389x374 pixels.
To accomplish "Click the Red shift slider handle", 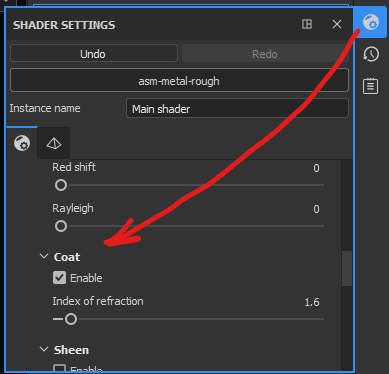I will point(61,185).
